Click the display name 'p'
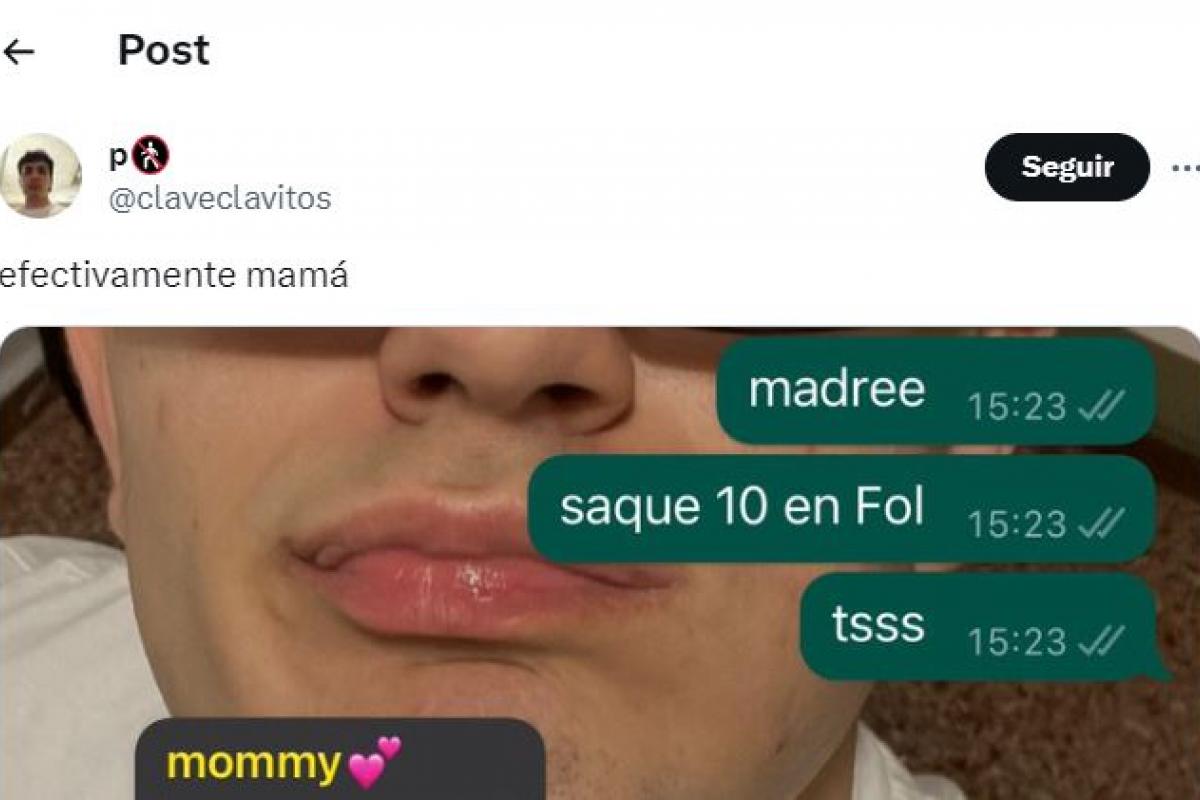This screenshot has width=1200, height=800. pyautogui.click(x=119, y=158)
